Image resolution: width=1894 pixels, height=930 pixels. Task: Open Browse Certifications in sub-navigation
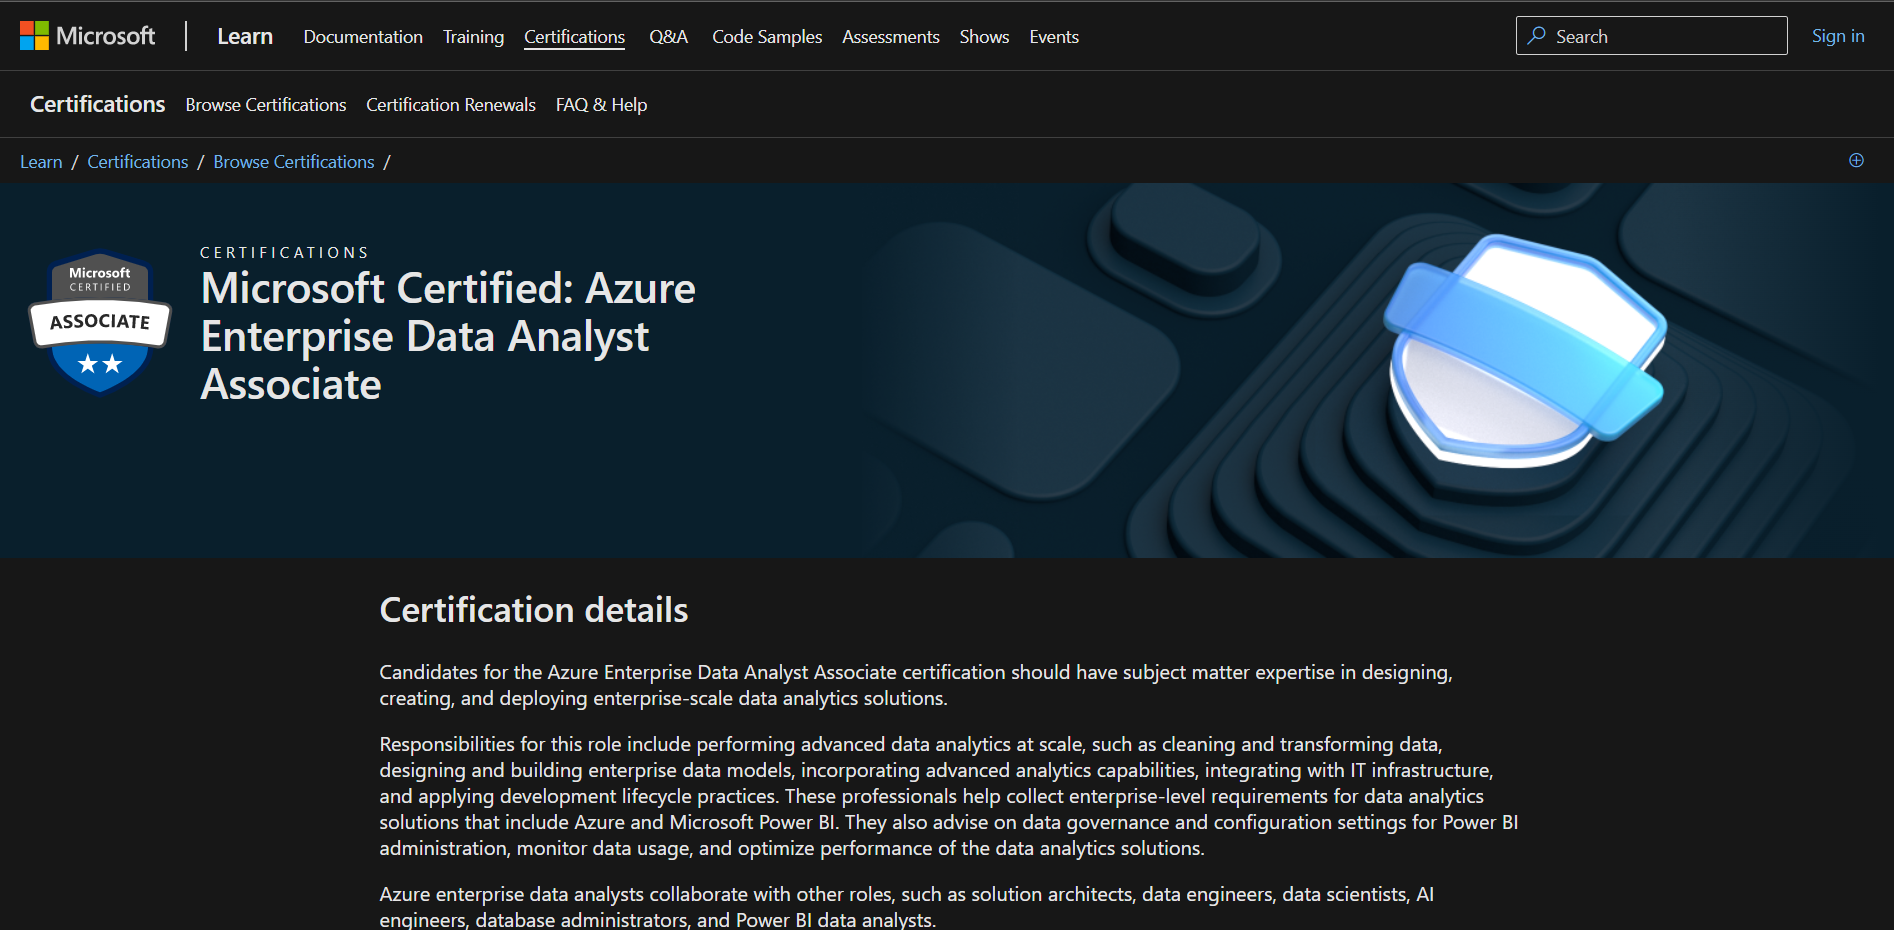point(266,105)
